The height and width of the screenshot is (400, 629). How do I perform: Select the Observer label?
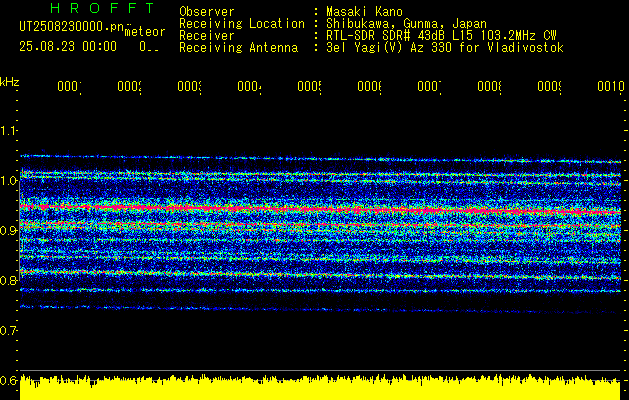coord(207,12)
